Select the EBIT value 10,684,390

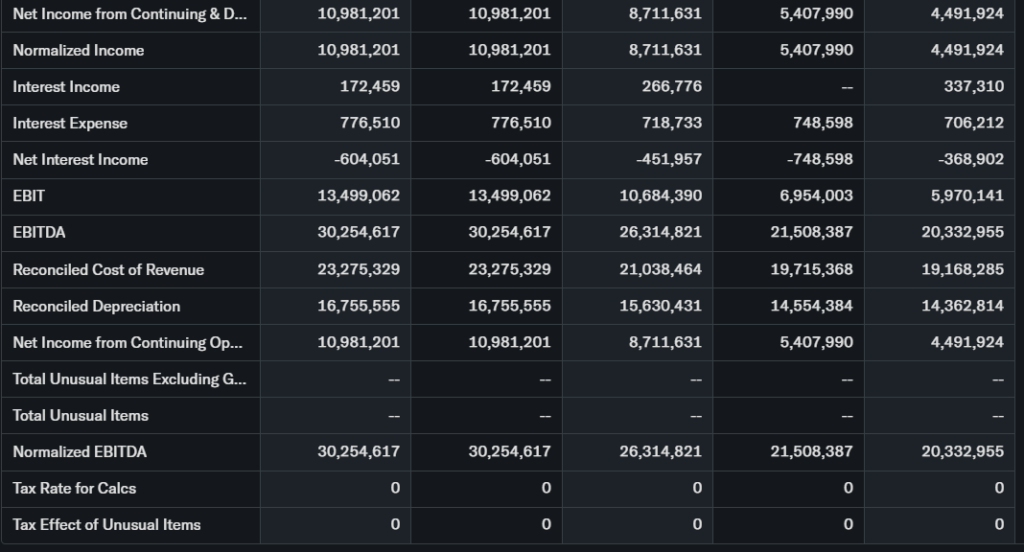[x=661, y=196]
